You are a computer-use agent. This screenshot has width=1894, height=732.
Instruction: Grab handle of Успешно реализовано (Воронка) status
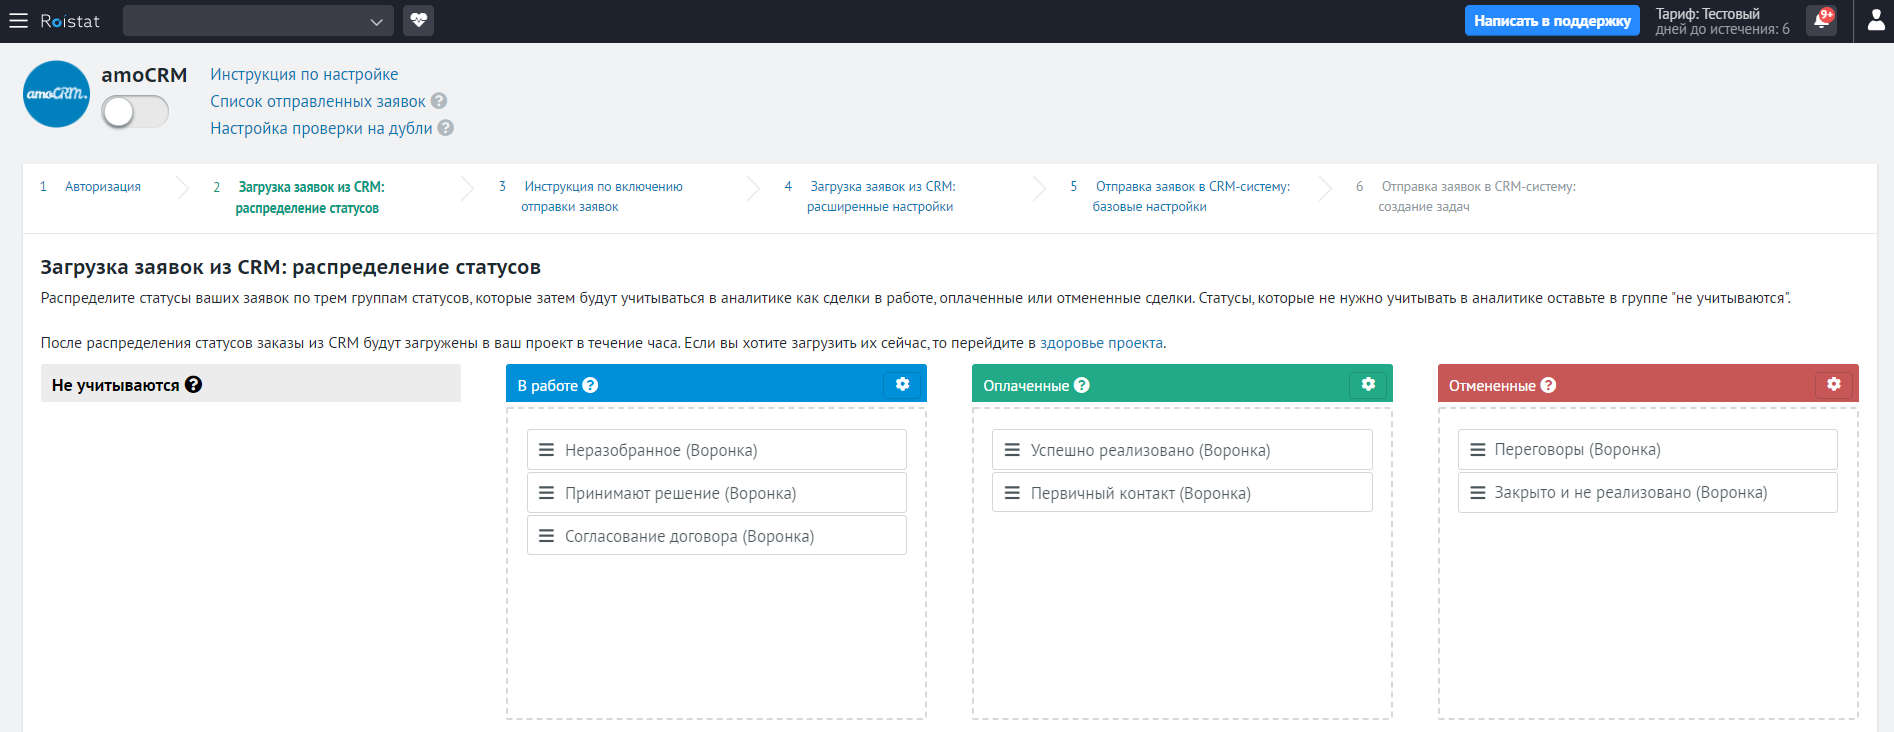1012,450
